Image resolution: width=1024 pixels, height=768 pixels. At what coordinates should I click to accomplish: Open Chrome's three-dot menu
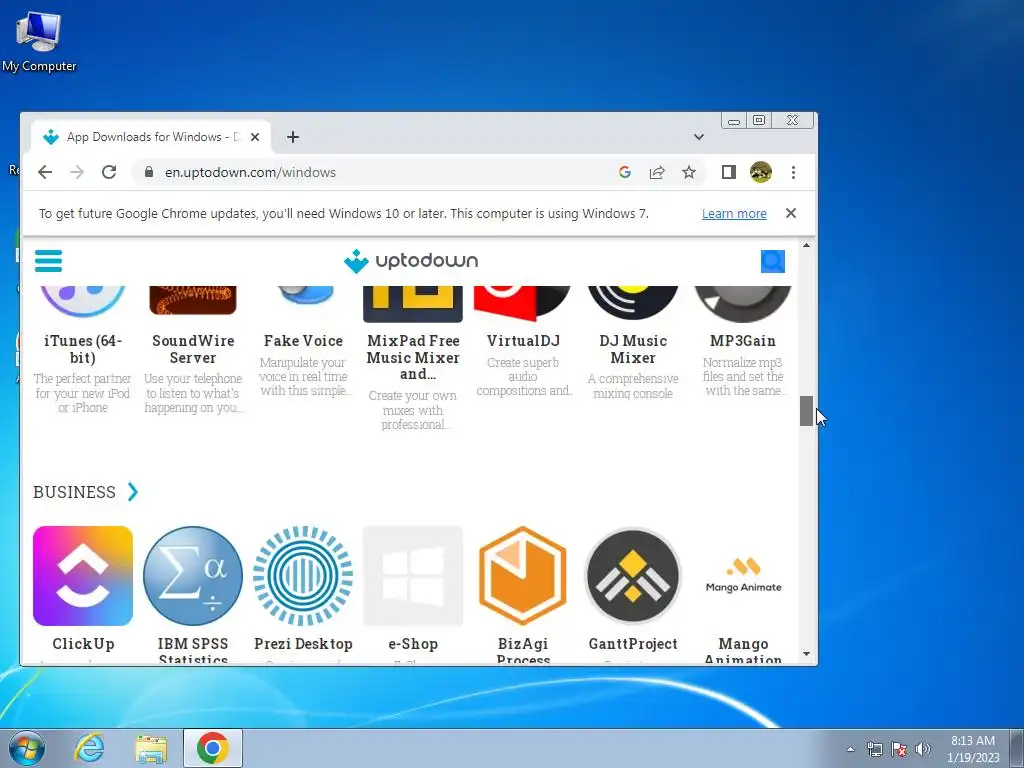click(793, 172)
